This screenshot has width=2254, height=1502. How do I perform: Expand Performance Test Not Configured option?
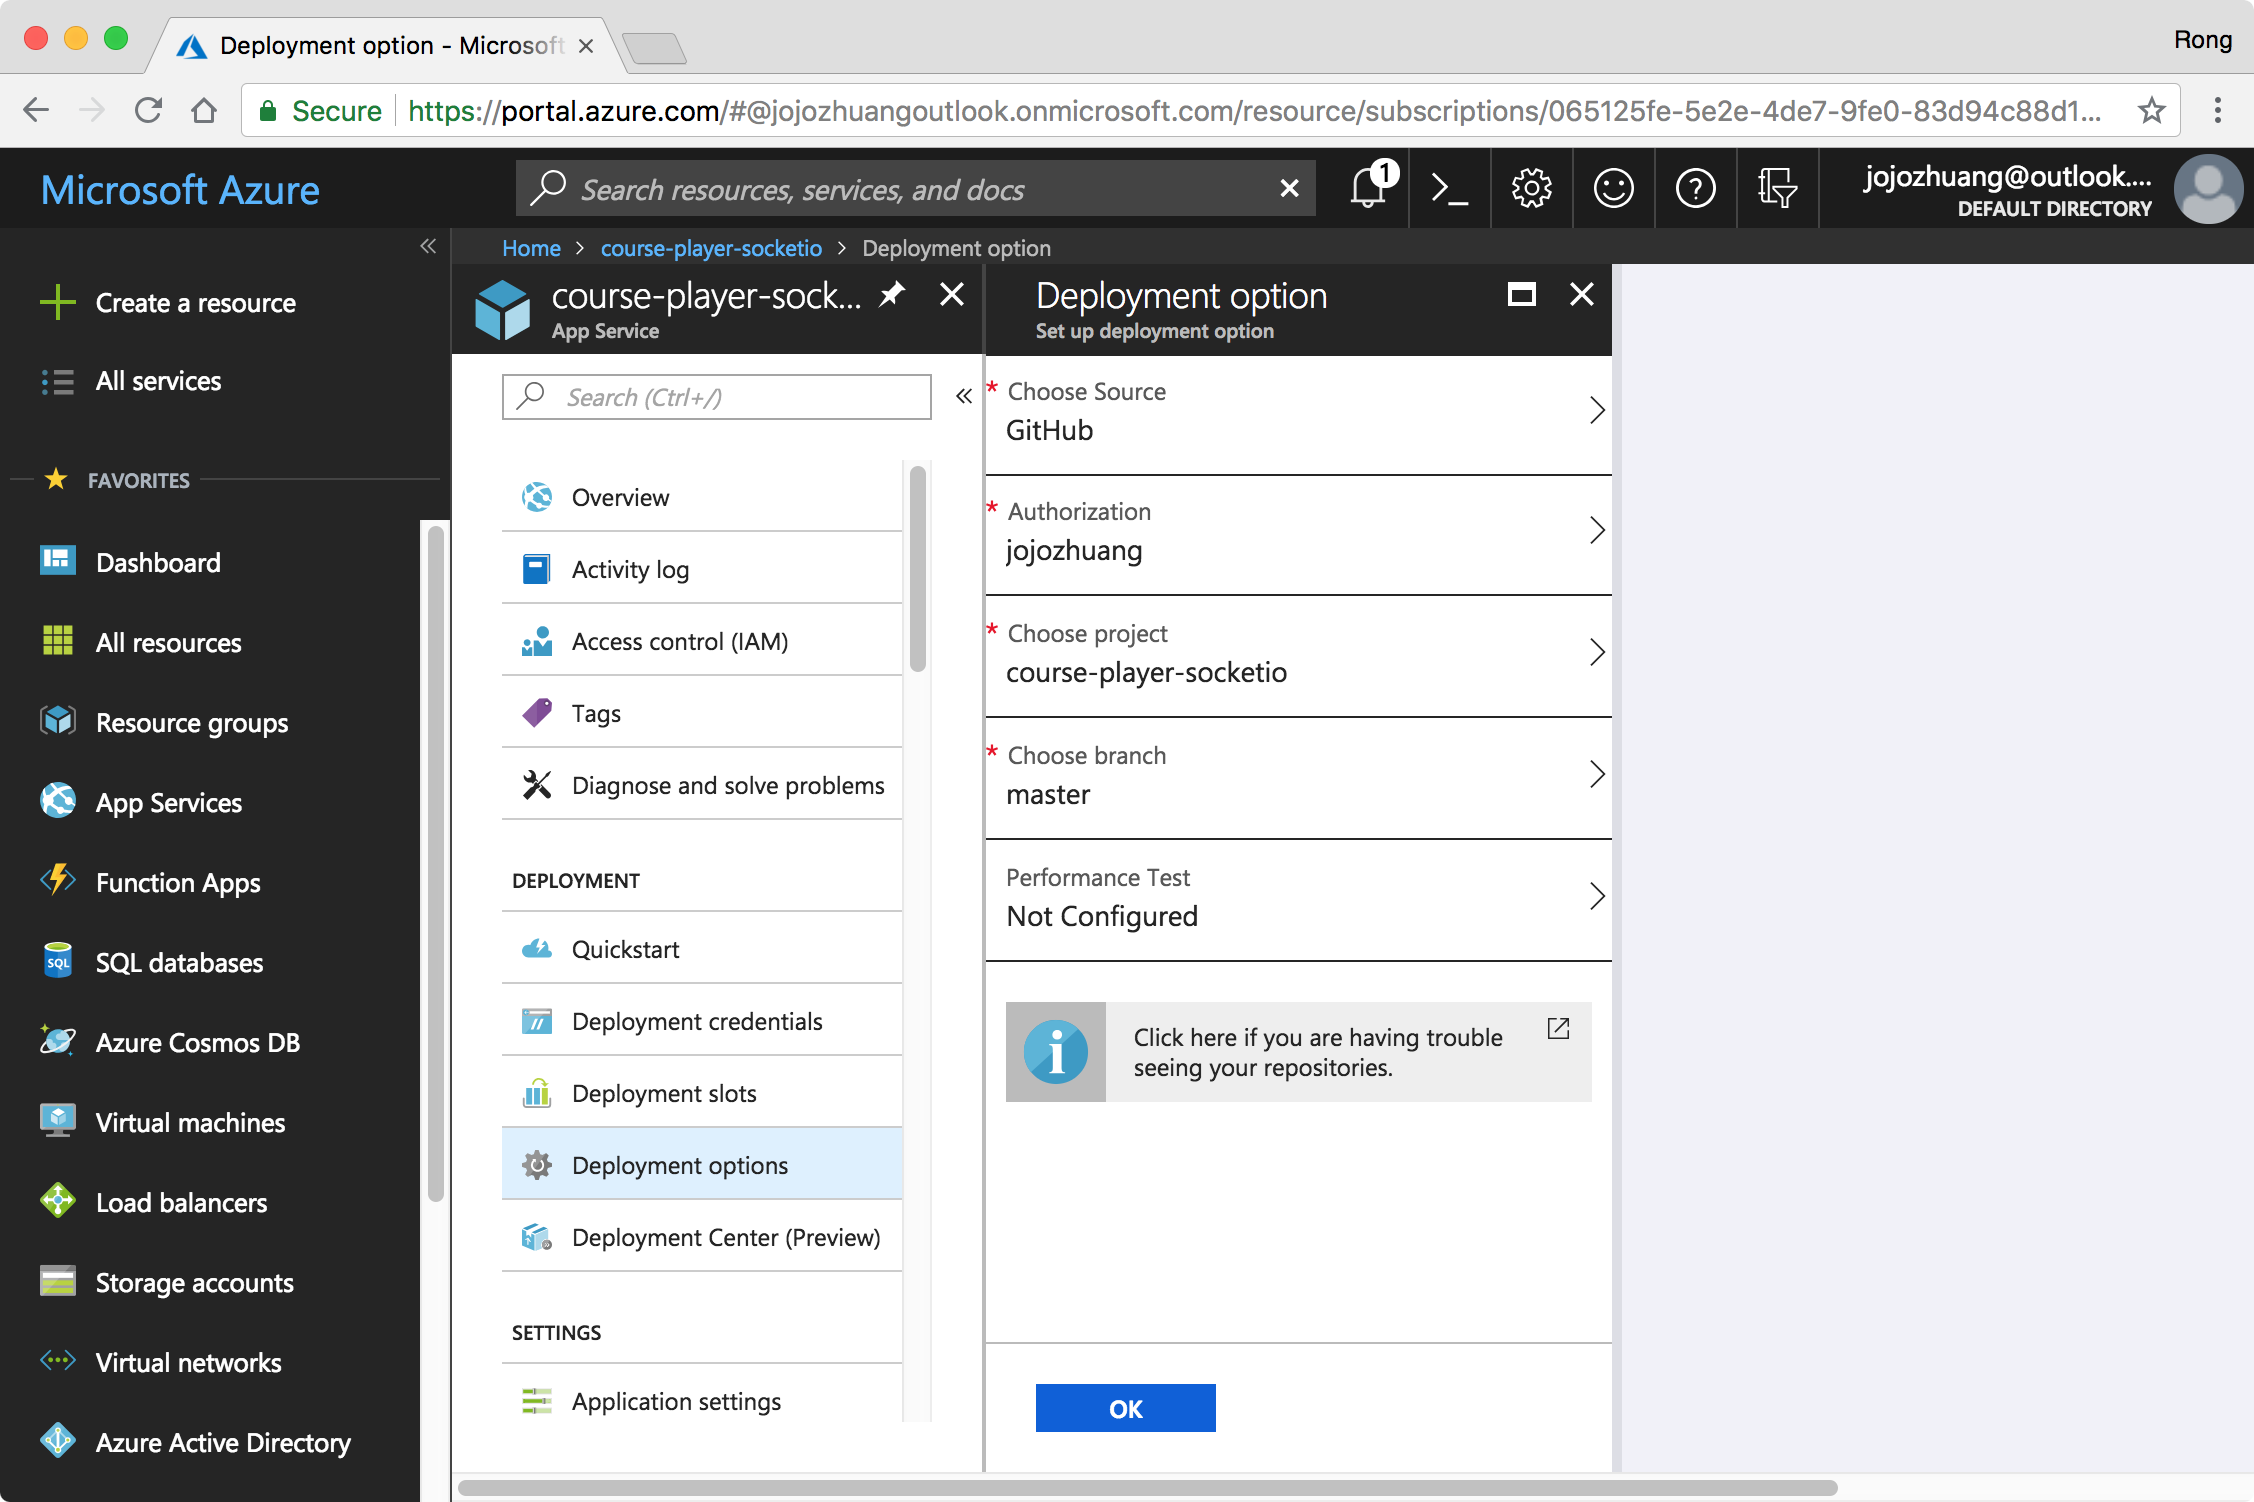point(1298,900)
